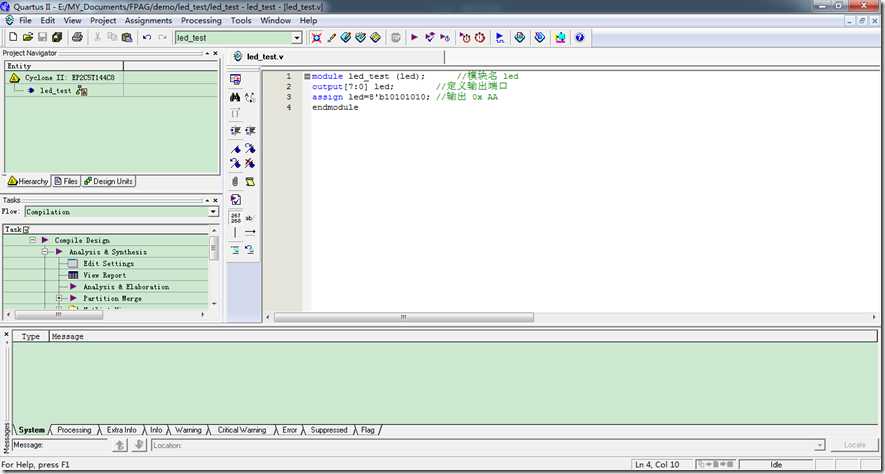Switch to the Error messages tab
This screenshot has height=474, width=885.
(290, 430)
